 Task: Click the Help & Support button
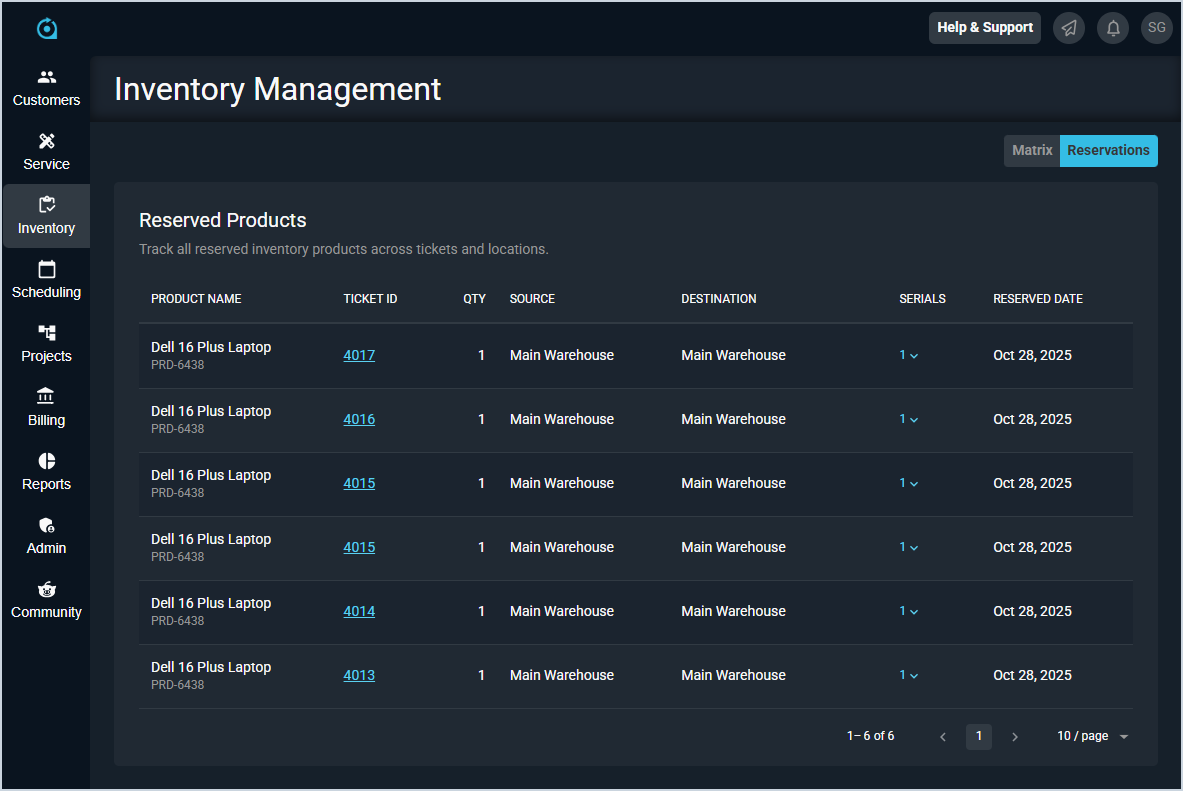[x=984, y=28]
